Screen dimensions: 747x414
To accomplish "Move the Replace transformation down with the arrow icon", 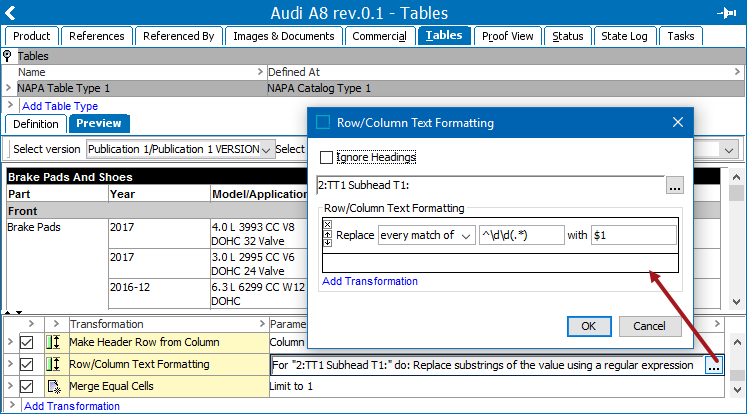I will (x=327, y=242).
